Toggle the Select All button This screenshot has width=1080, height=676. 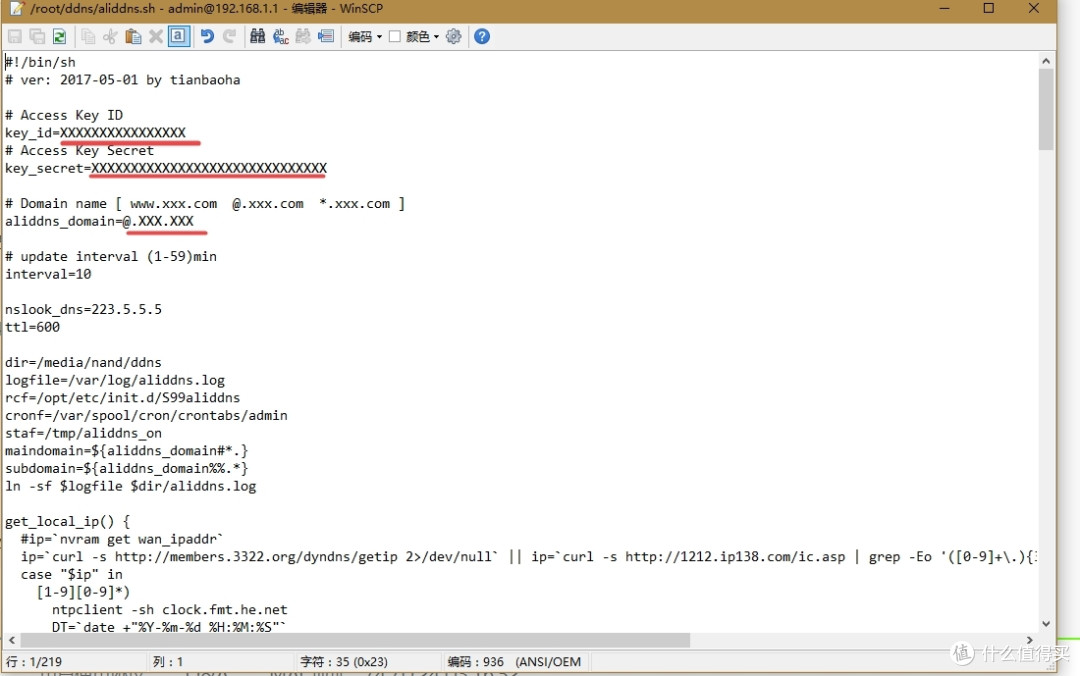178,36
